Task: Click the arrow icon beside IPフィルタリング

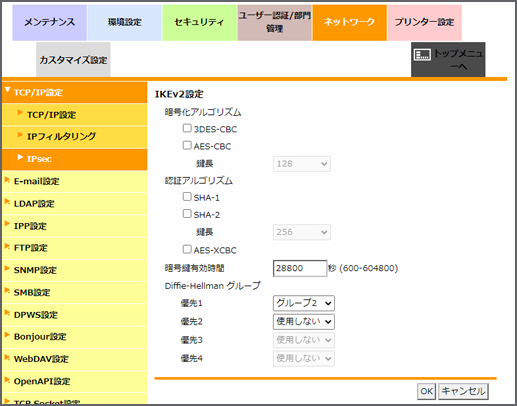Action: click(x=20, y=135)
